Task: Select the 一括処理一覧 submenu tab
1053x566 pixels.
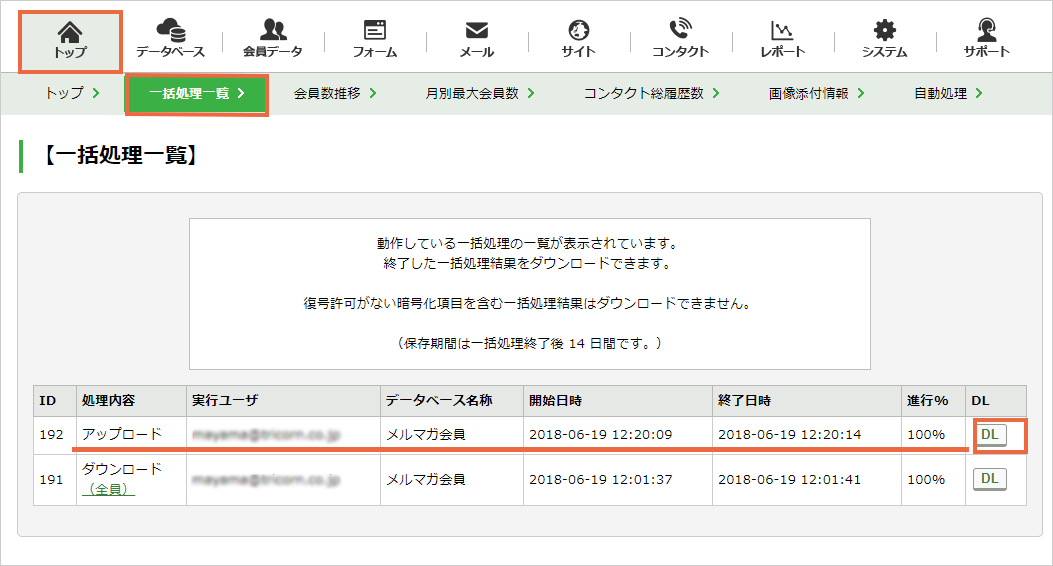Action: 197,93
